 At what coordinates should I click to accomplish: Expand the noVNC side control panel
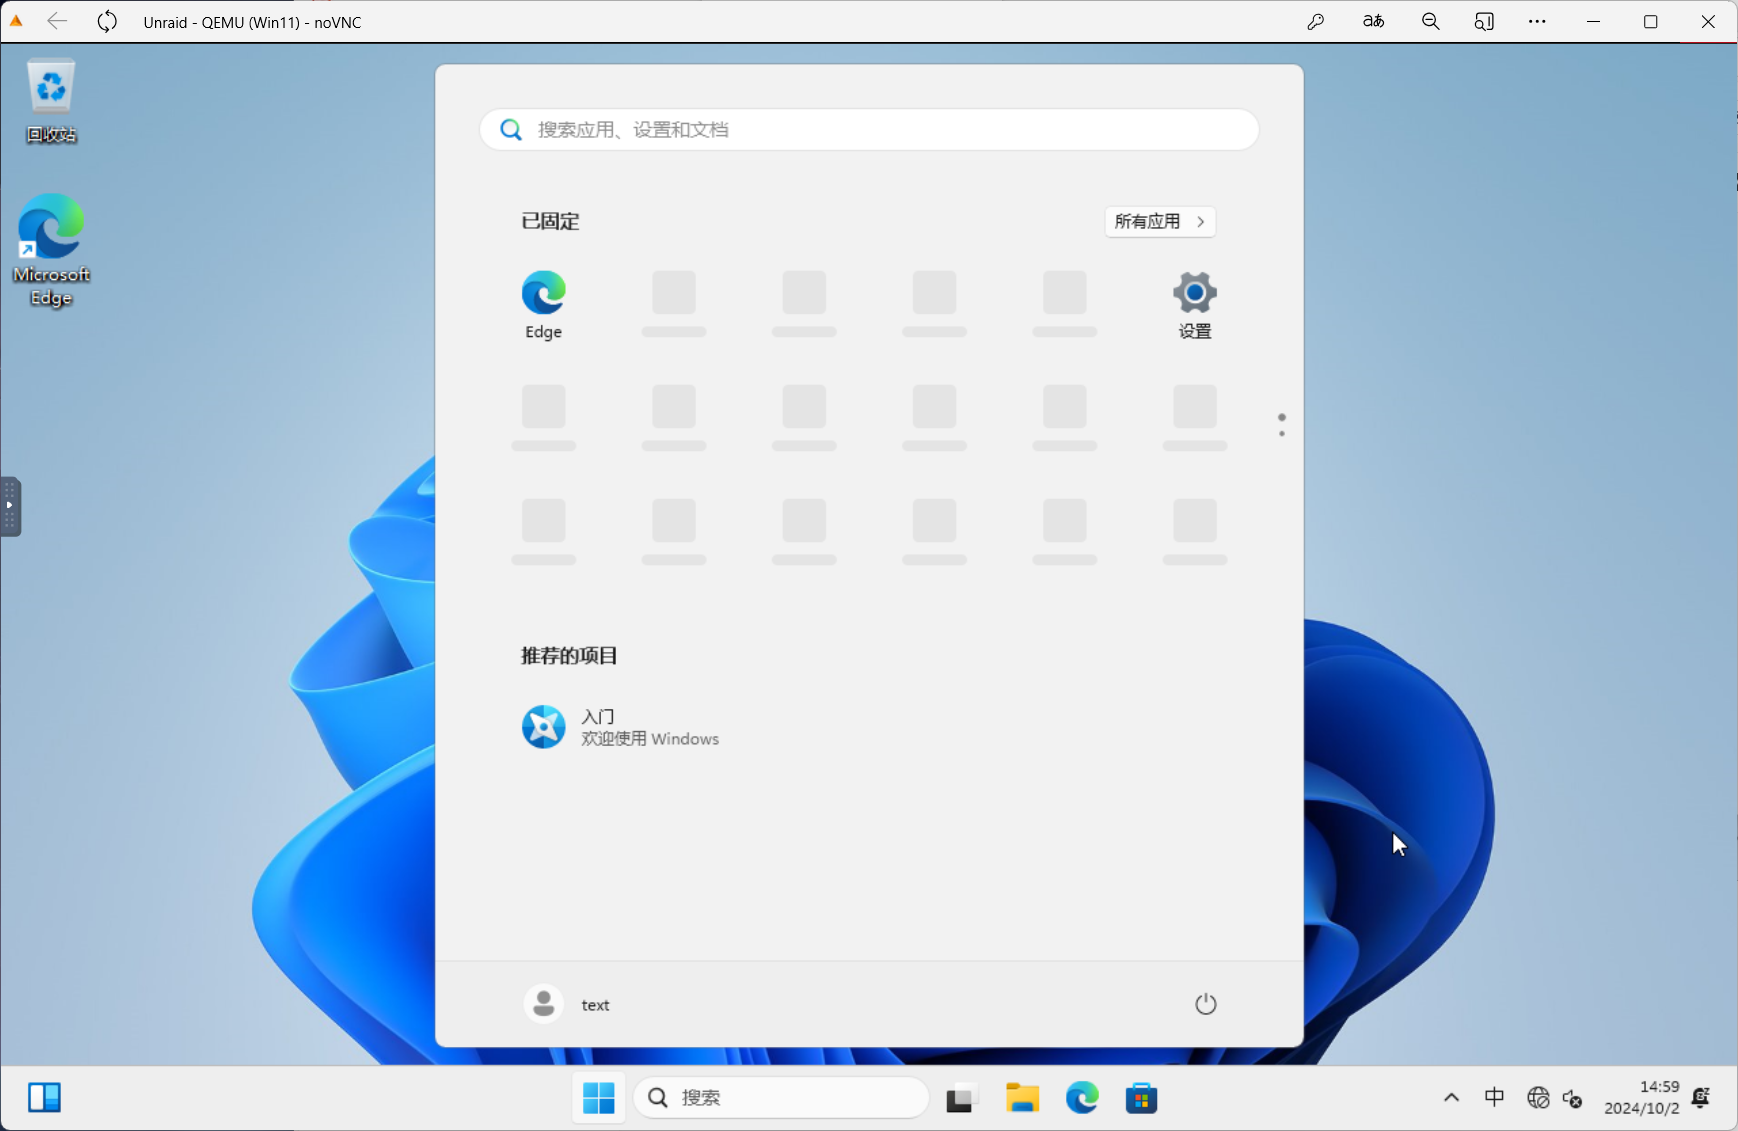click(x=10, y=506)
